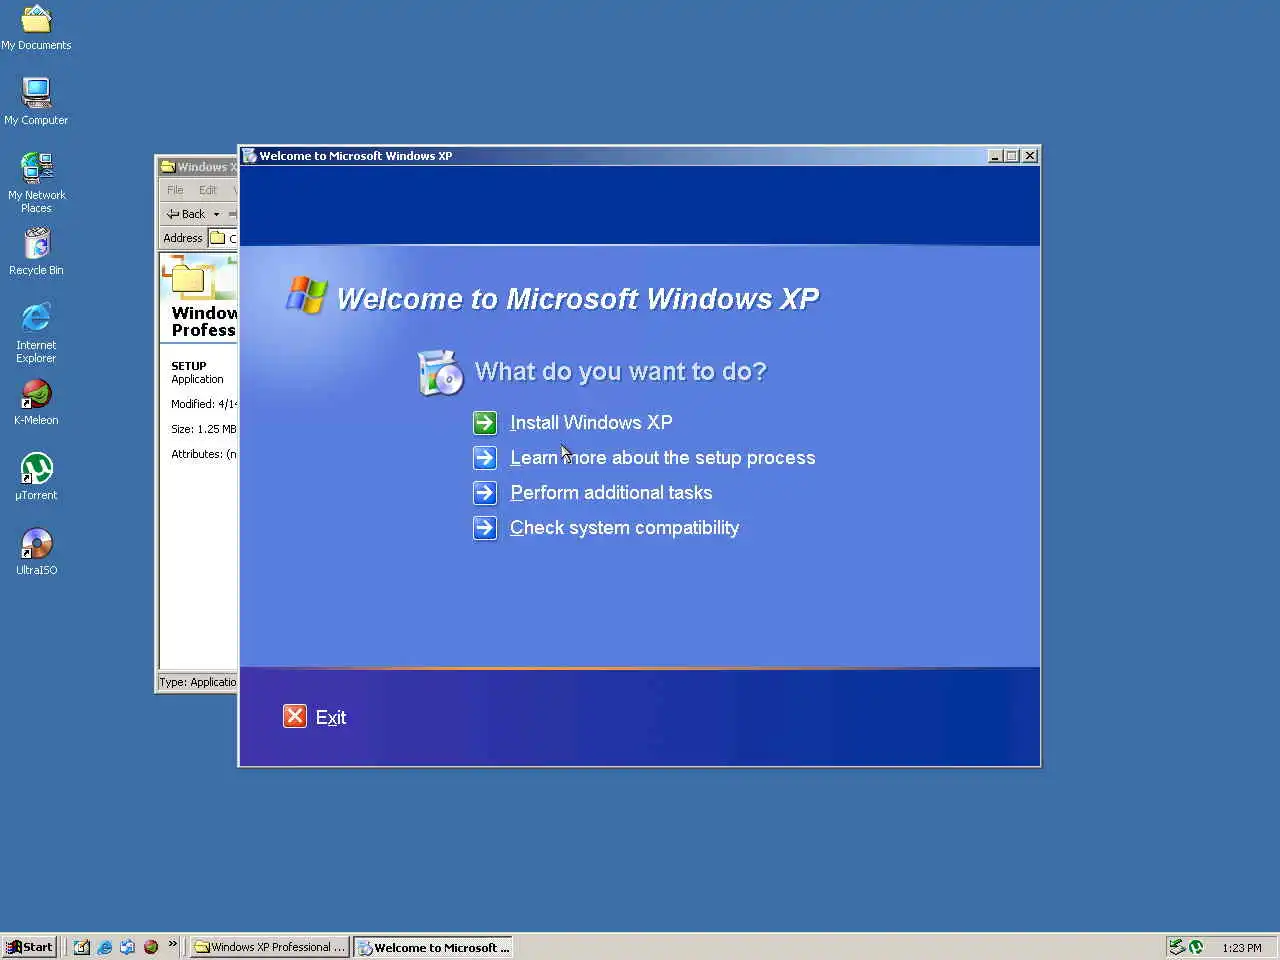Screen dimensions: 1280x960
Task: Click Show Desktop quick launch icon
Action: [82, 947]
